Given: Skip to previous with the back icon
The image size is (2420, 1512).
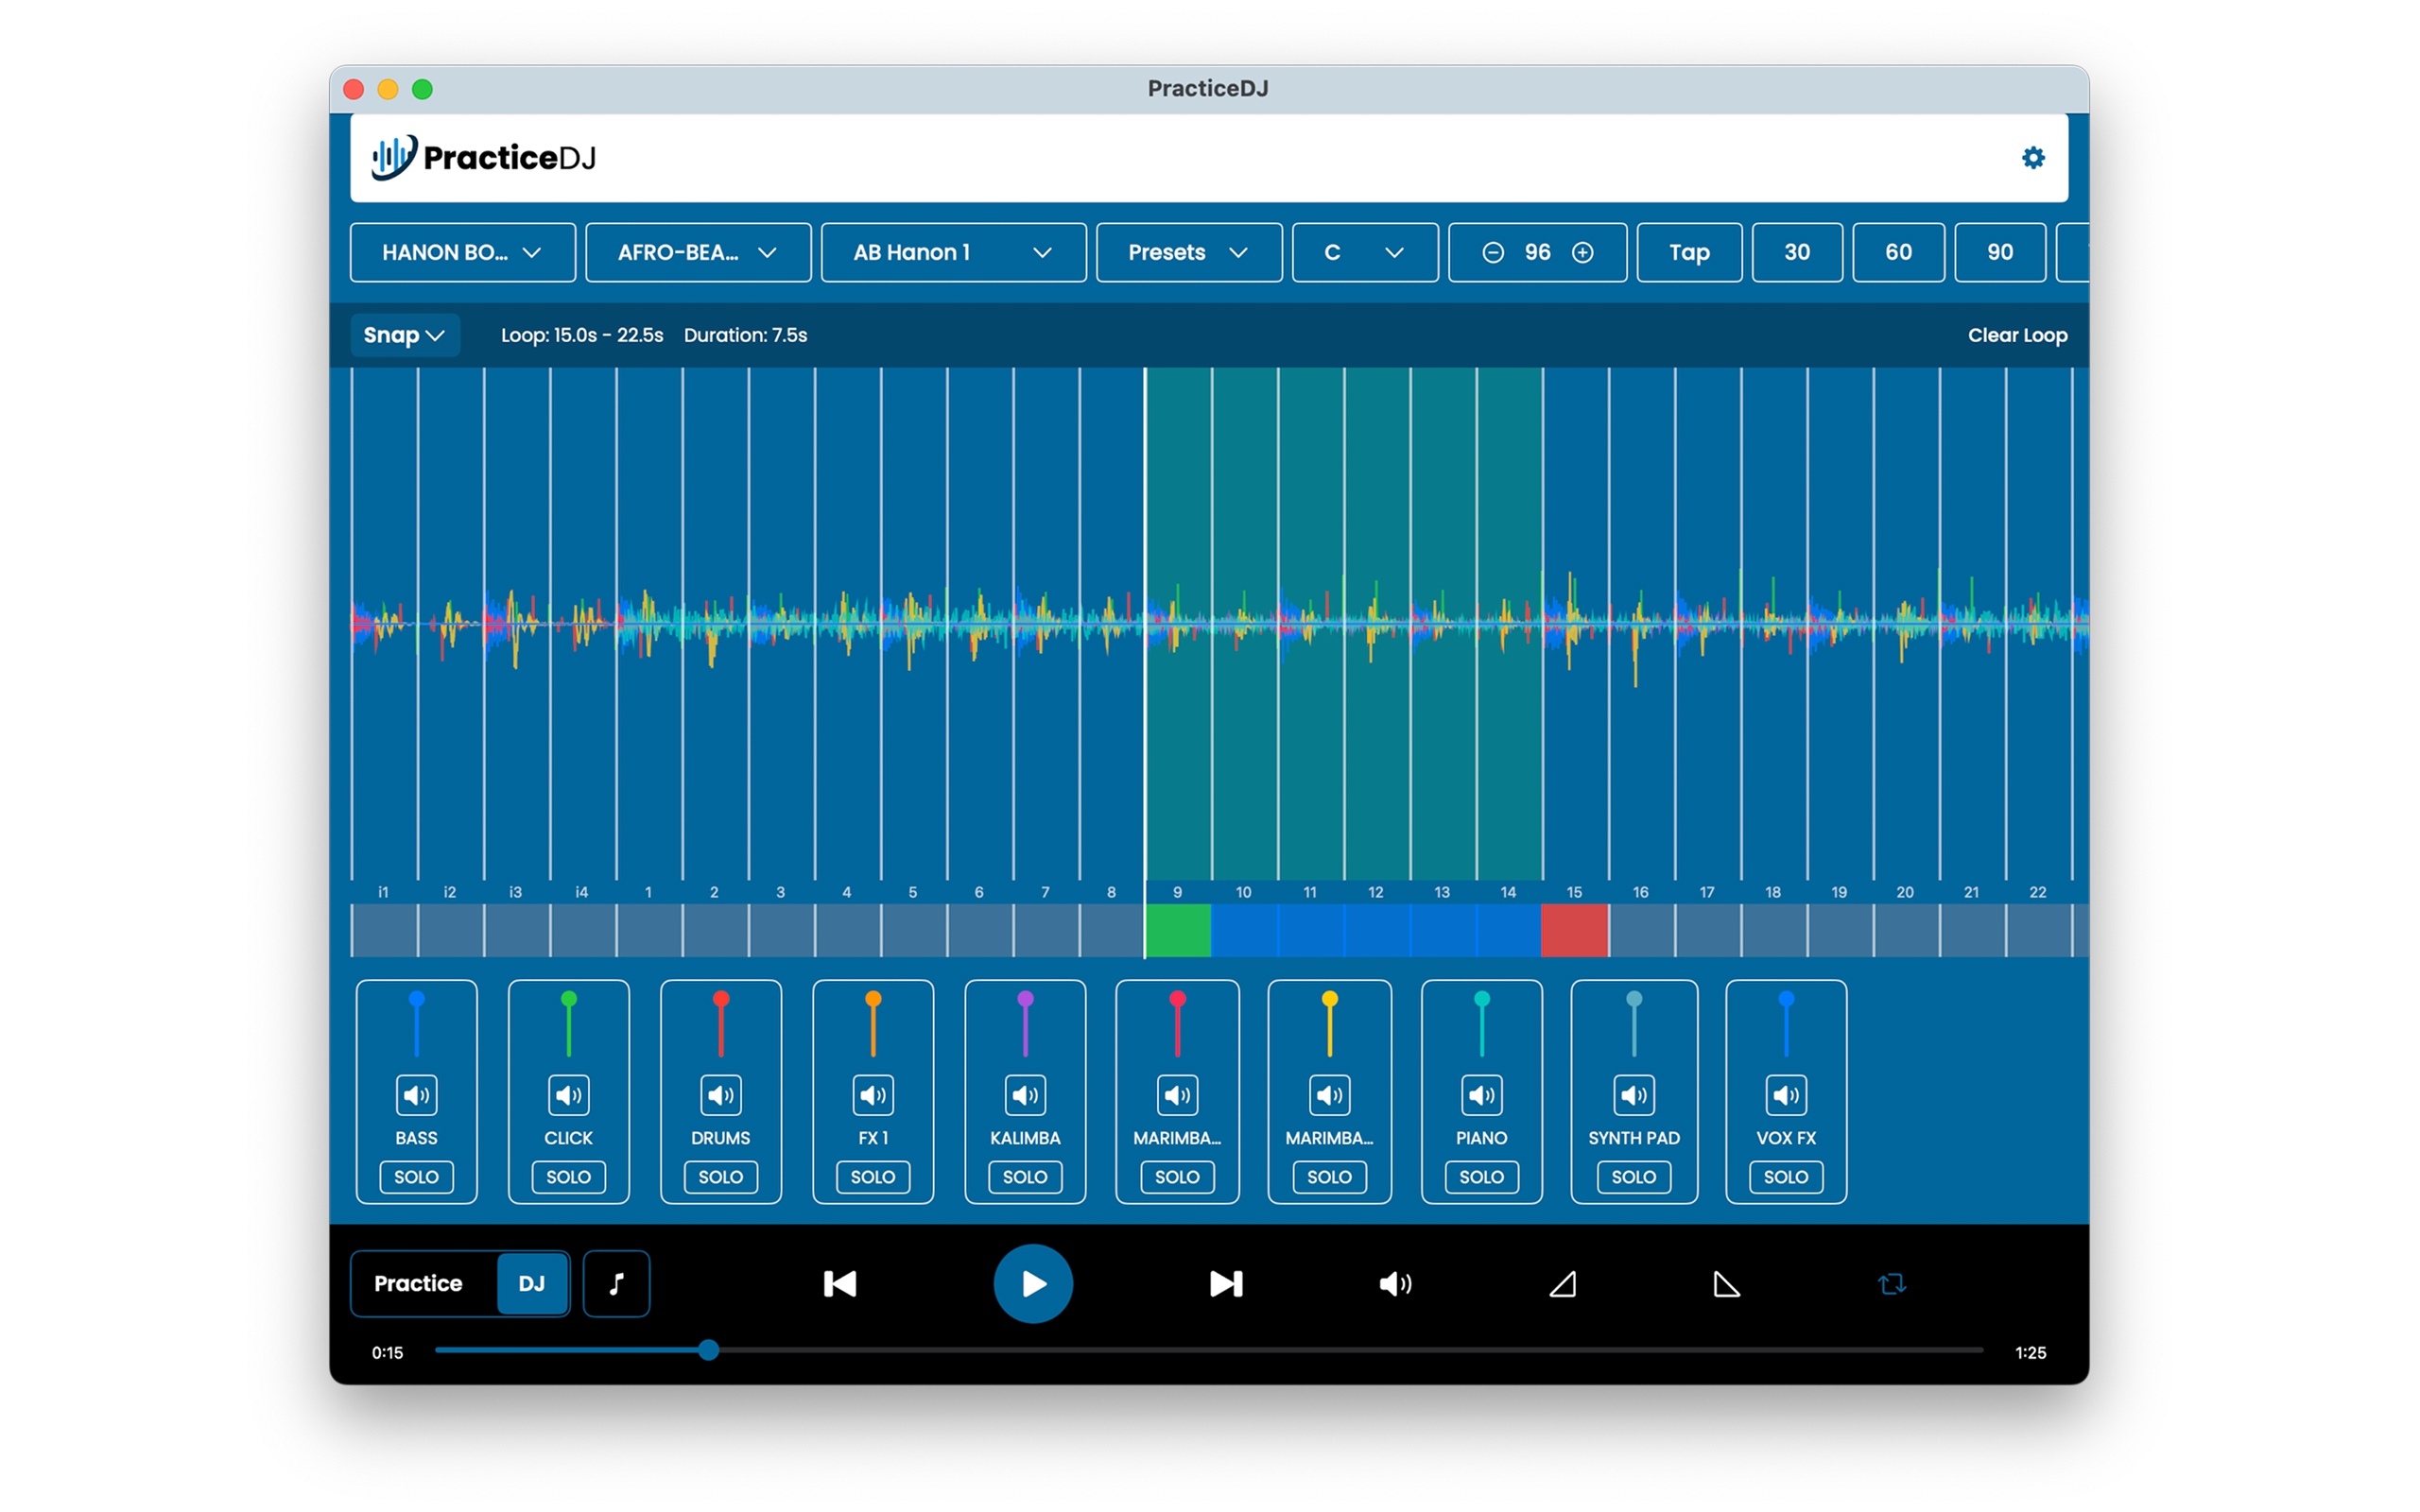Looking at the screenshot, I should [x=840, y=1284].
